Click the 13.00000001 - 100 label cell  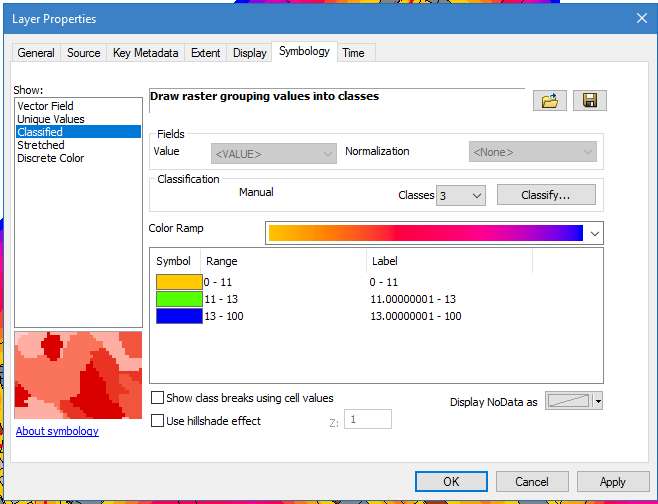click(x=416, y=316)
